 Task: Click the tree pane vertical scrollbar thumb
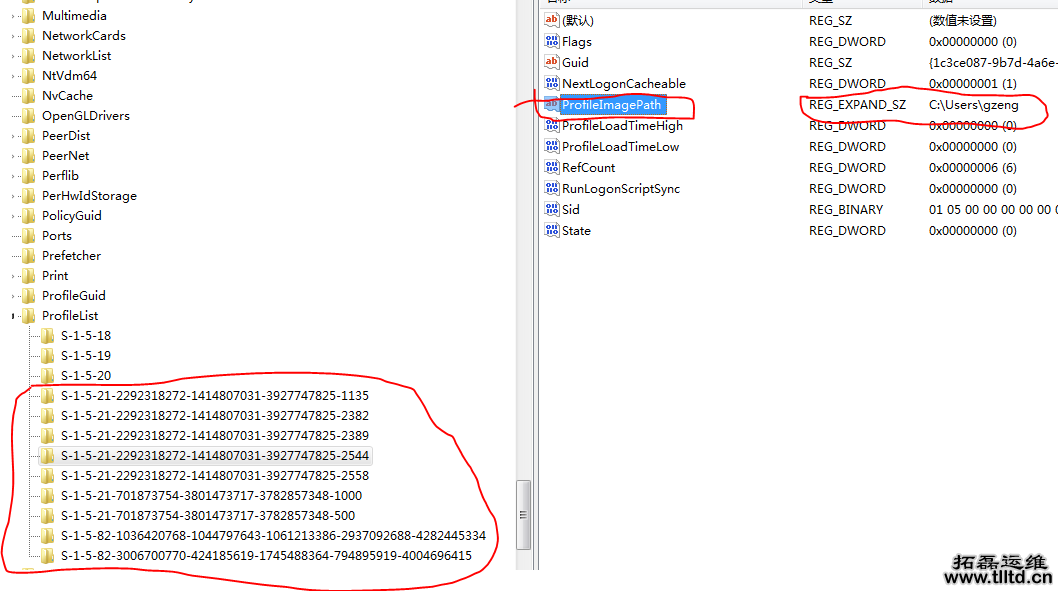pyautogui.click(x=522, y=514)
